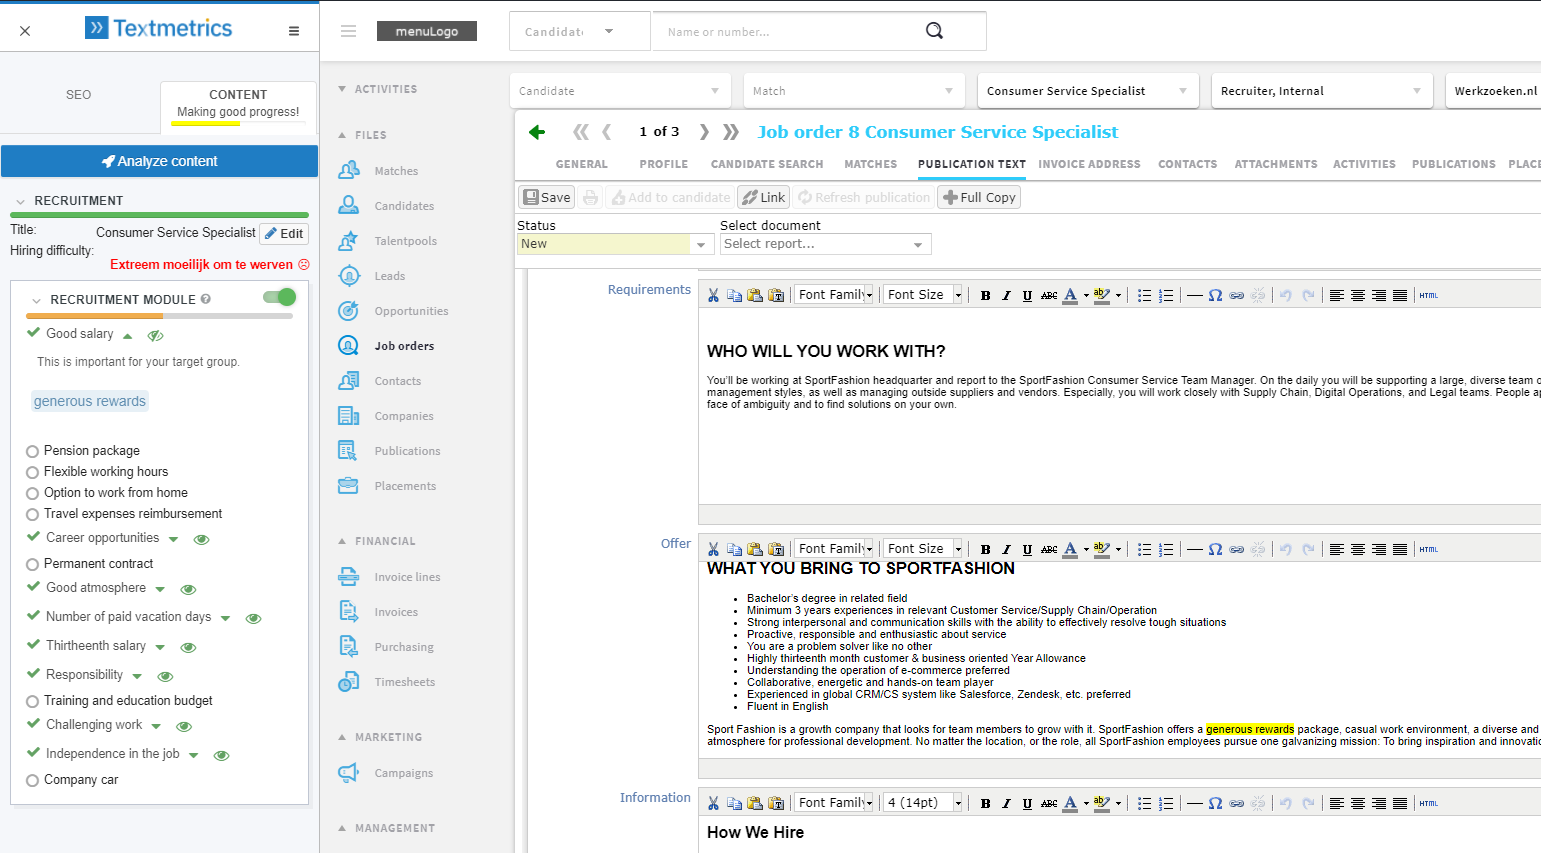Open the Textmetrics hamburger menu
This screenshot has height=853, width=1541.
(294, 31)
